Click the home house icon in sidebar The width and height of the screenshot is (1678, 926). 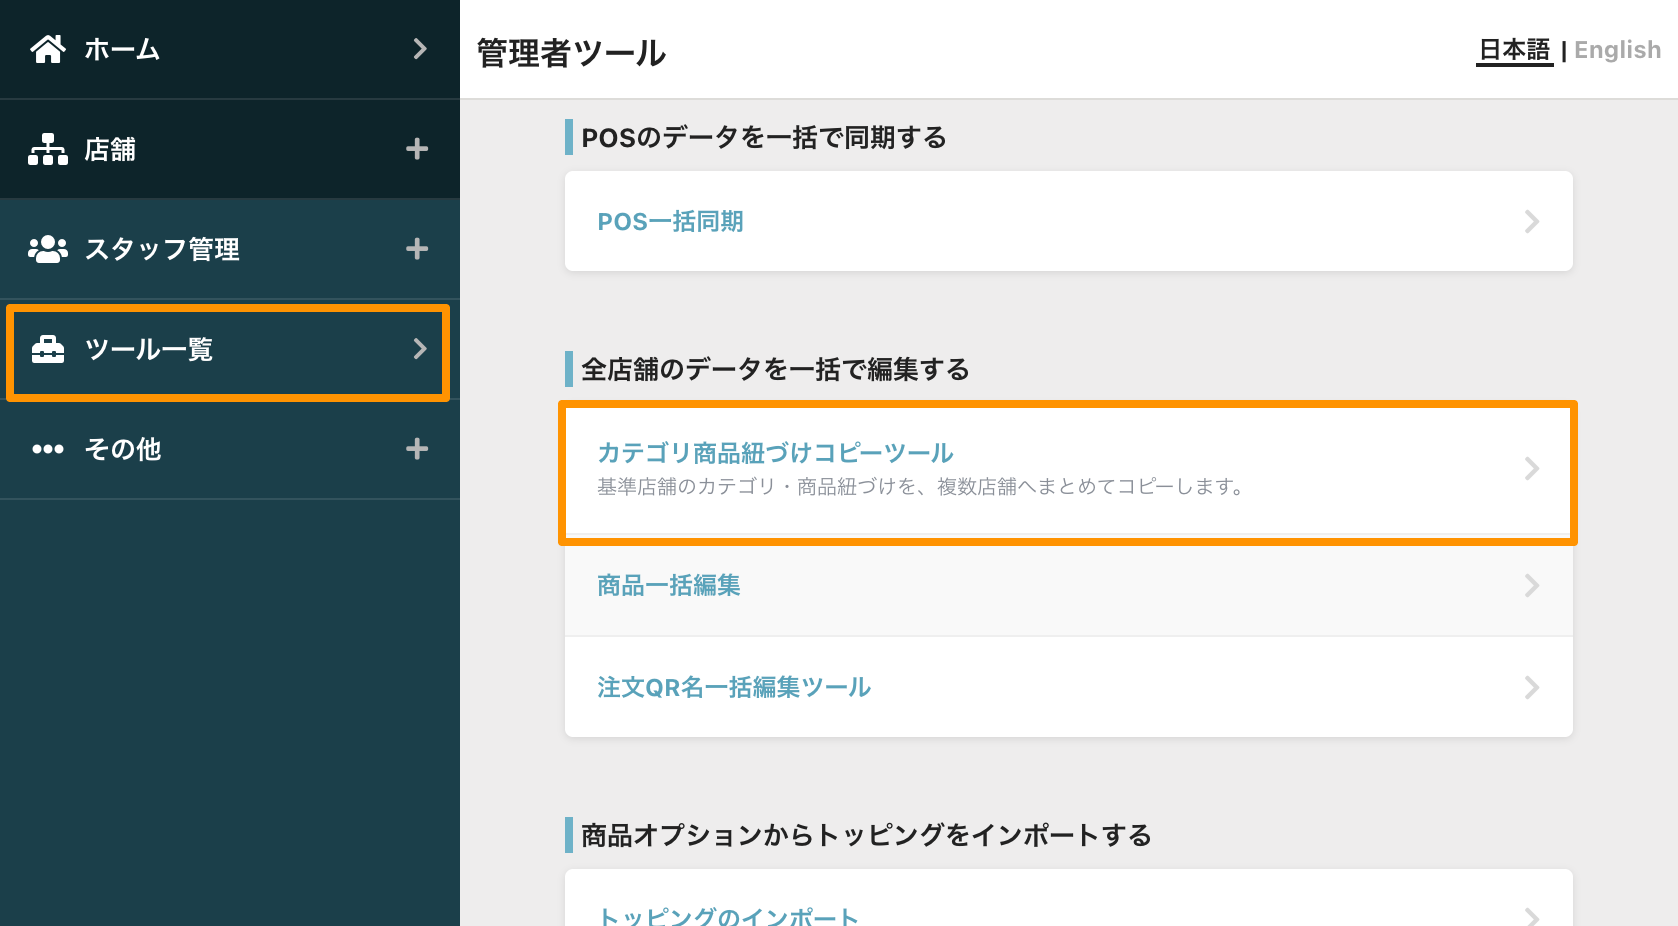[48, 48]
